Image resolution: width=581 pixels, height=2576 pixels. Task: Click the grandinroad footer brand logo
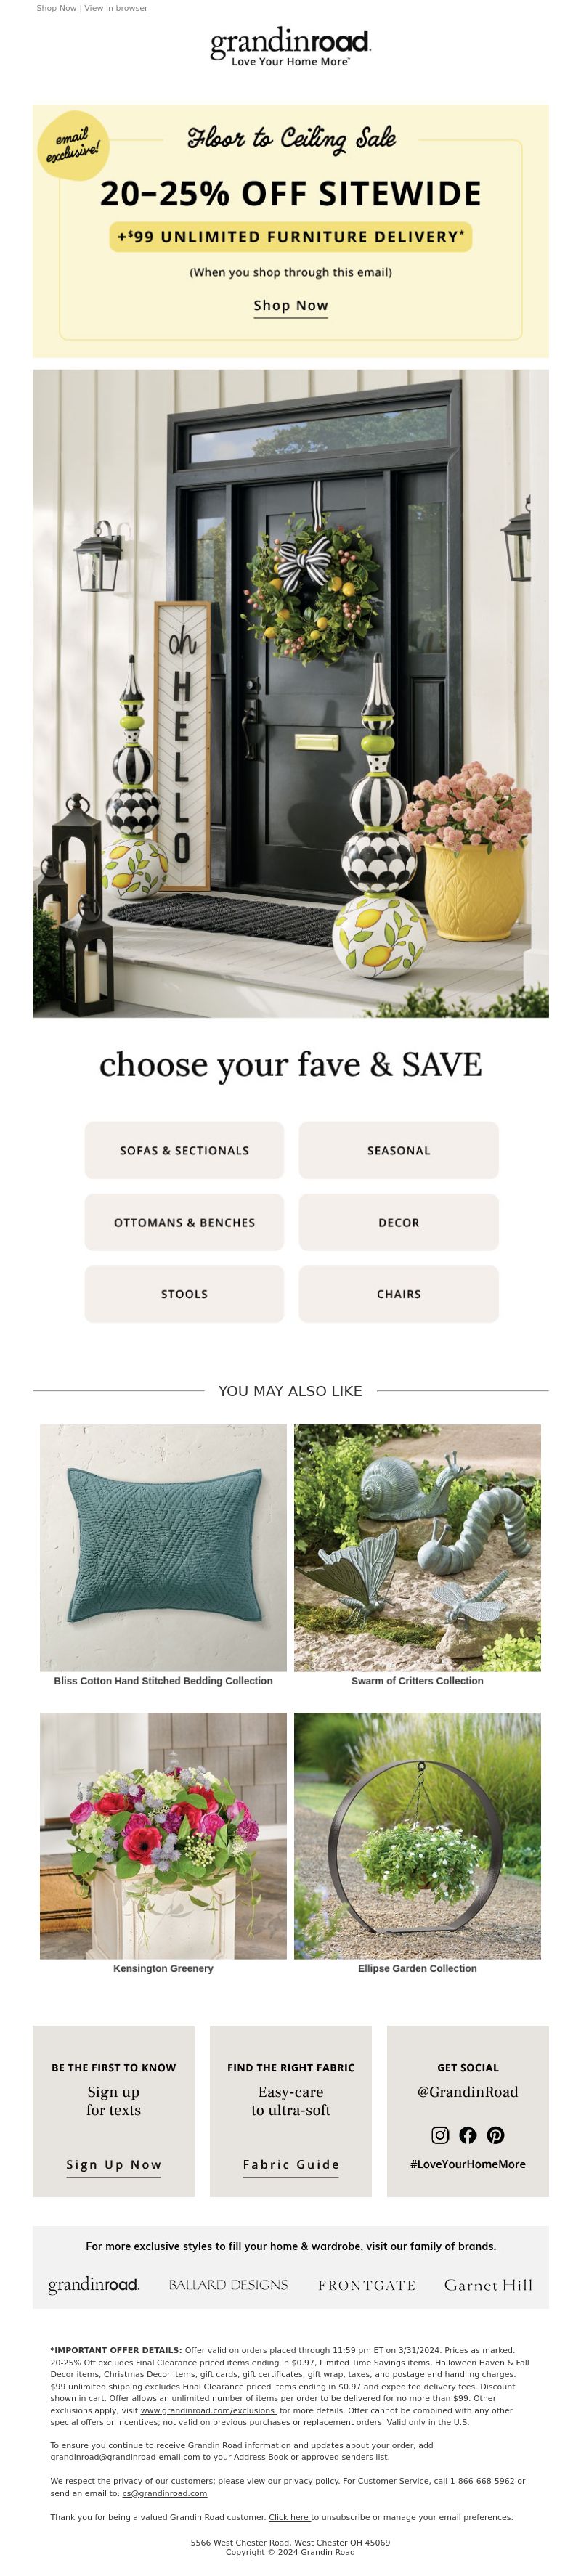93,2285
